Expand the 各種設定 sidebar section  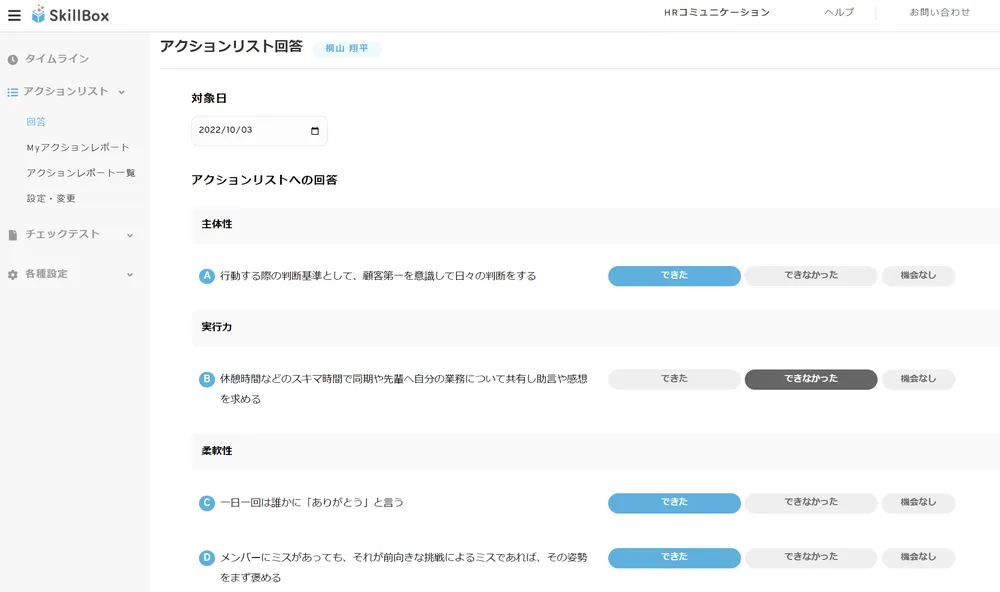point(128,273)
